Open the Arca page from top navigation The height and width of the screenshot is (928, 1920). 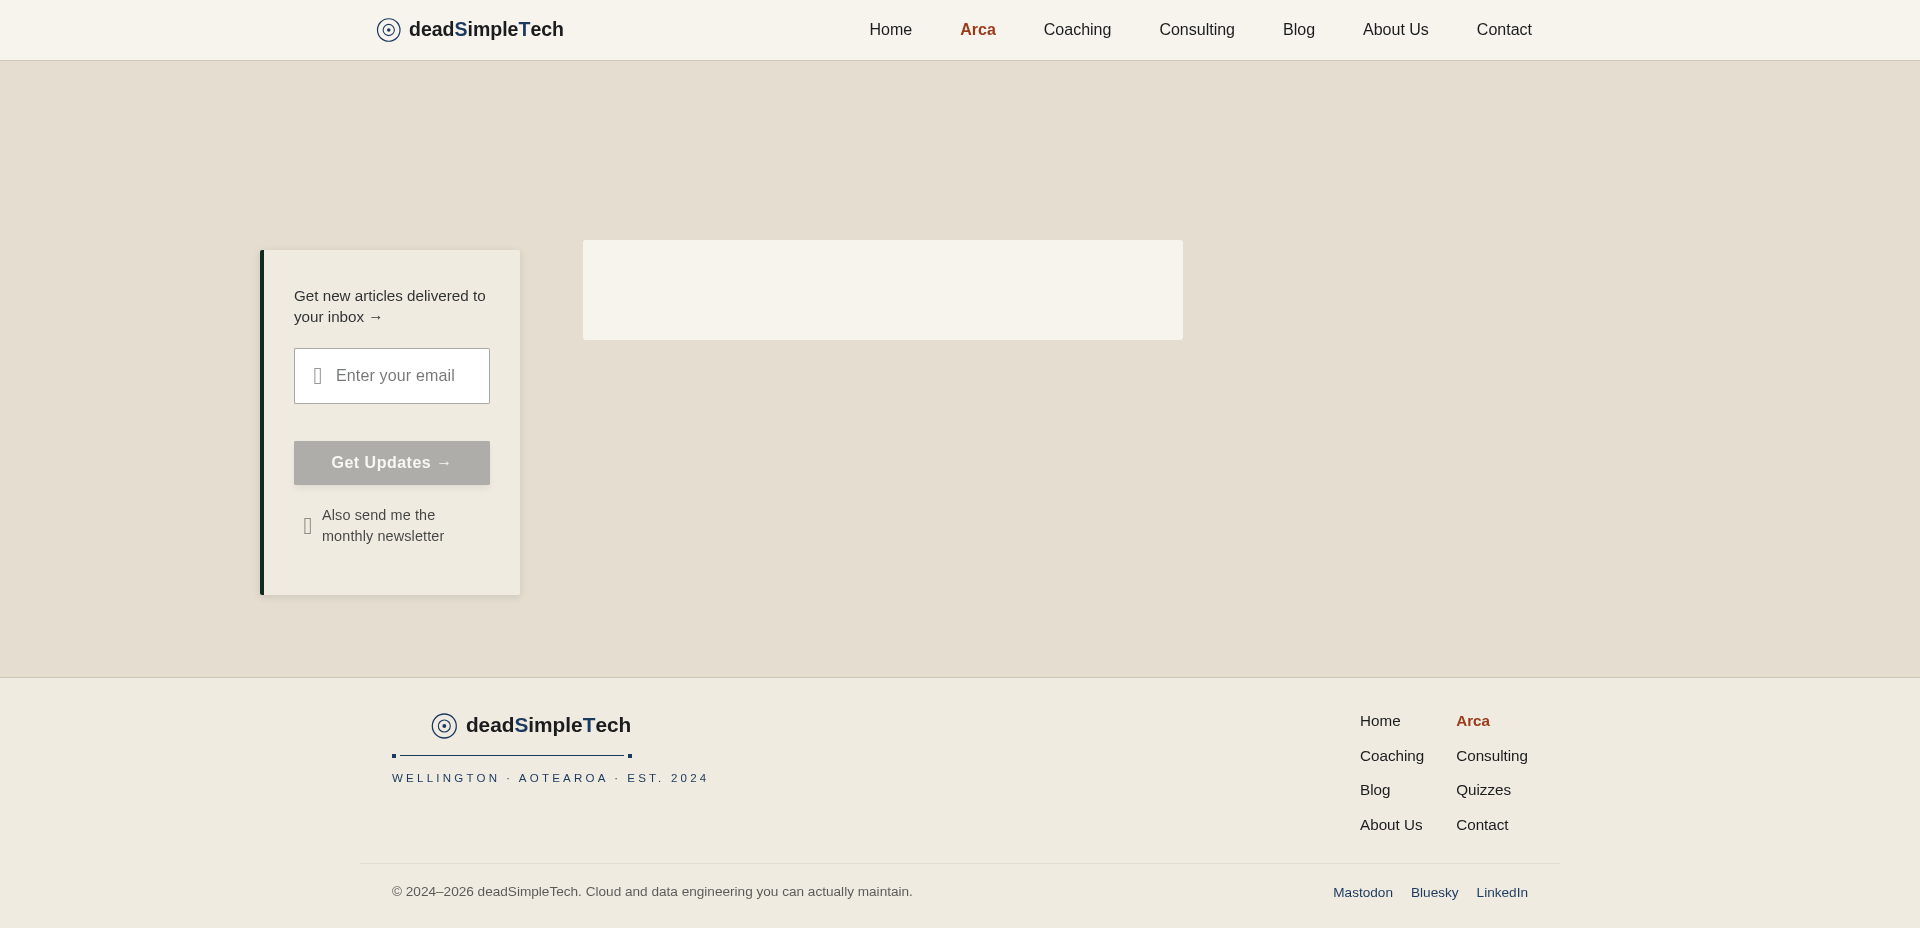pos(978,30)
